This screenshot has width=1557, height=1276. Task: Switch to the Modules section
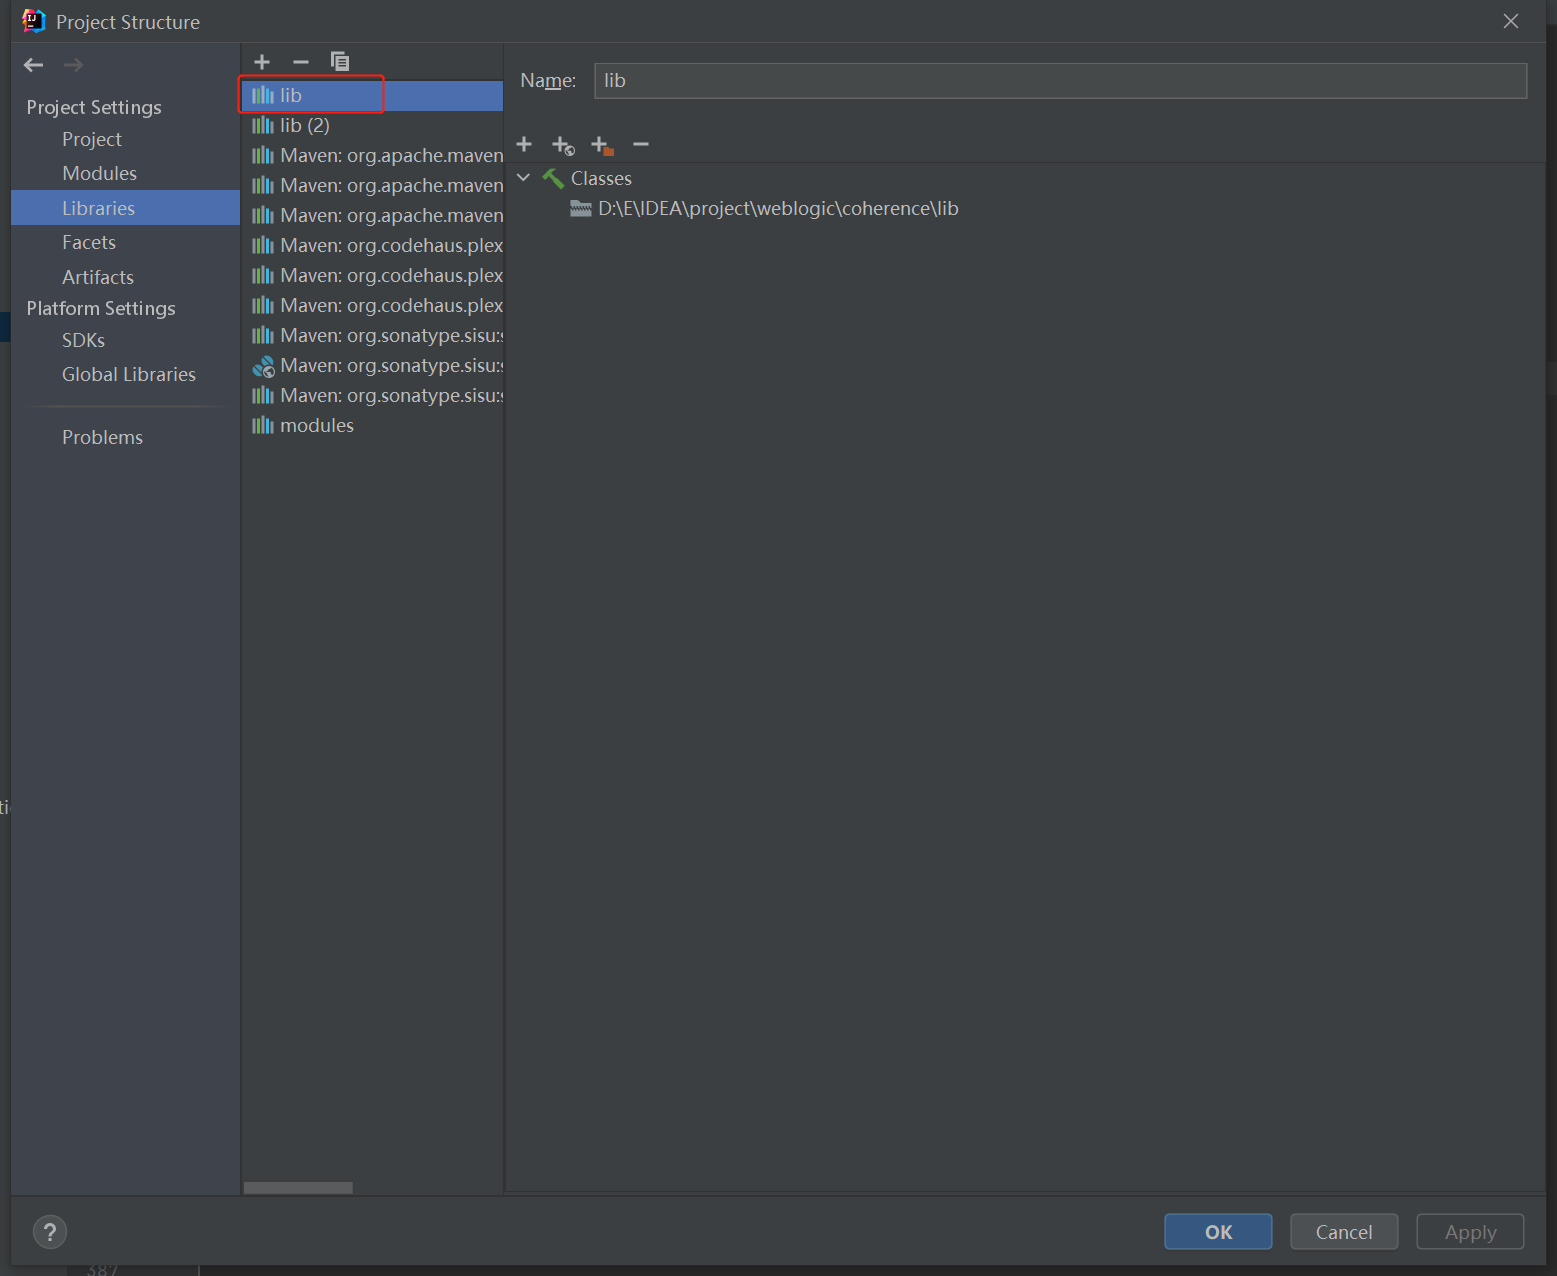(100, 174)
